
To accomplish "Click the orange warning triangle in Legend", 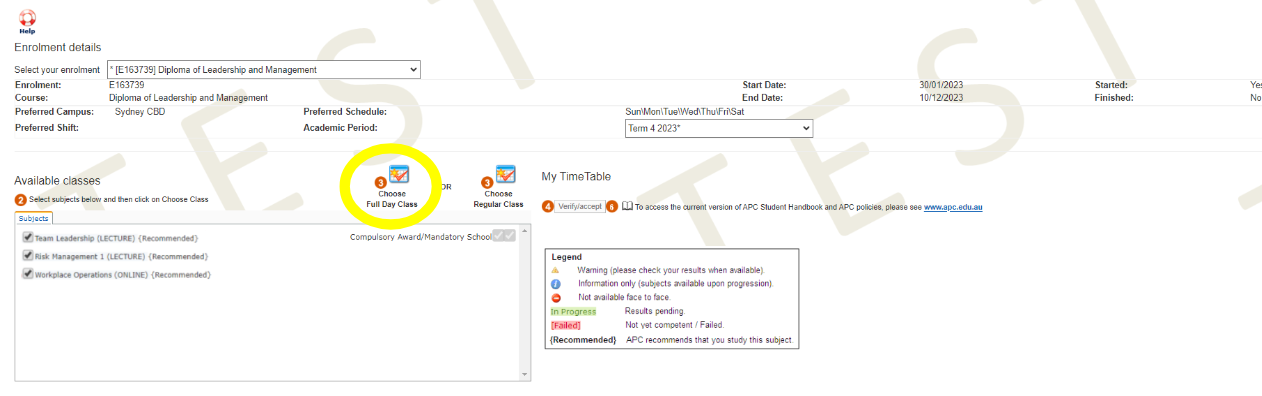I will 556,271.
